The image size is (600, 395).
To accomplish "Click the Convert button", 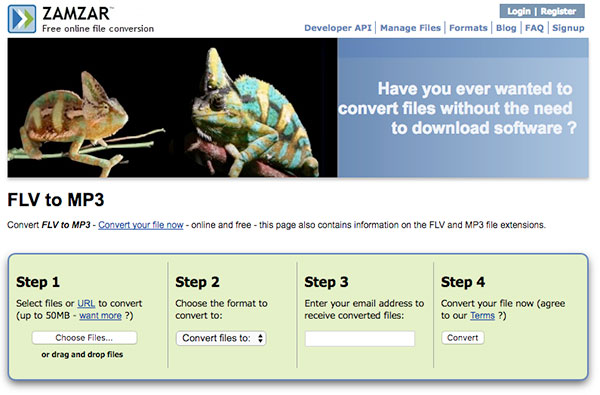I will coord(463,338).
